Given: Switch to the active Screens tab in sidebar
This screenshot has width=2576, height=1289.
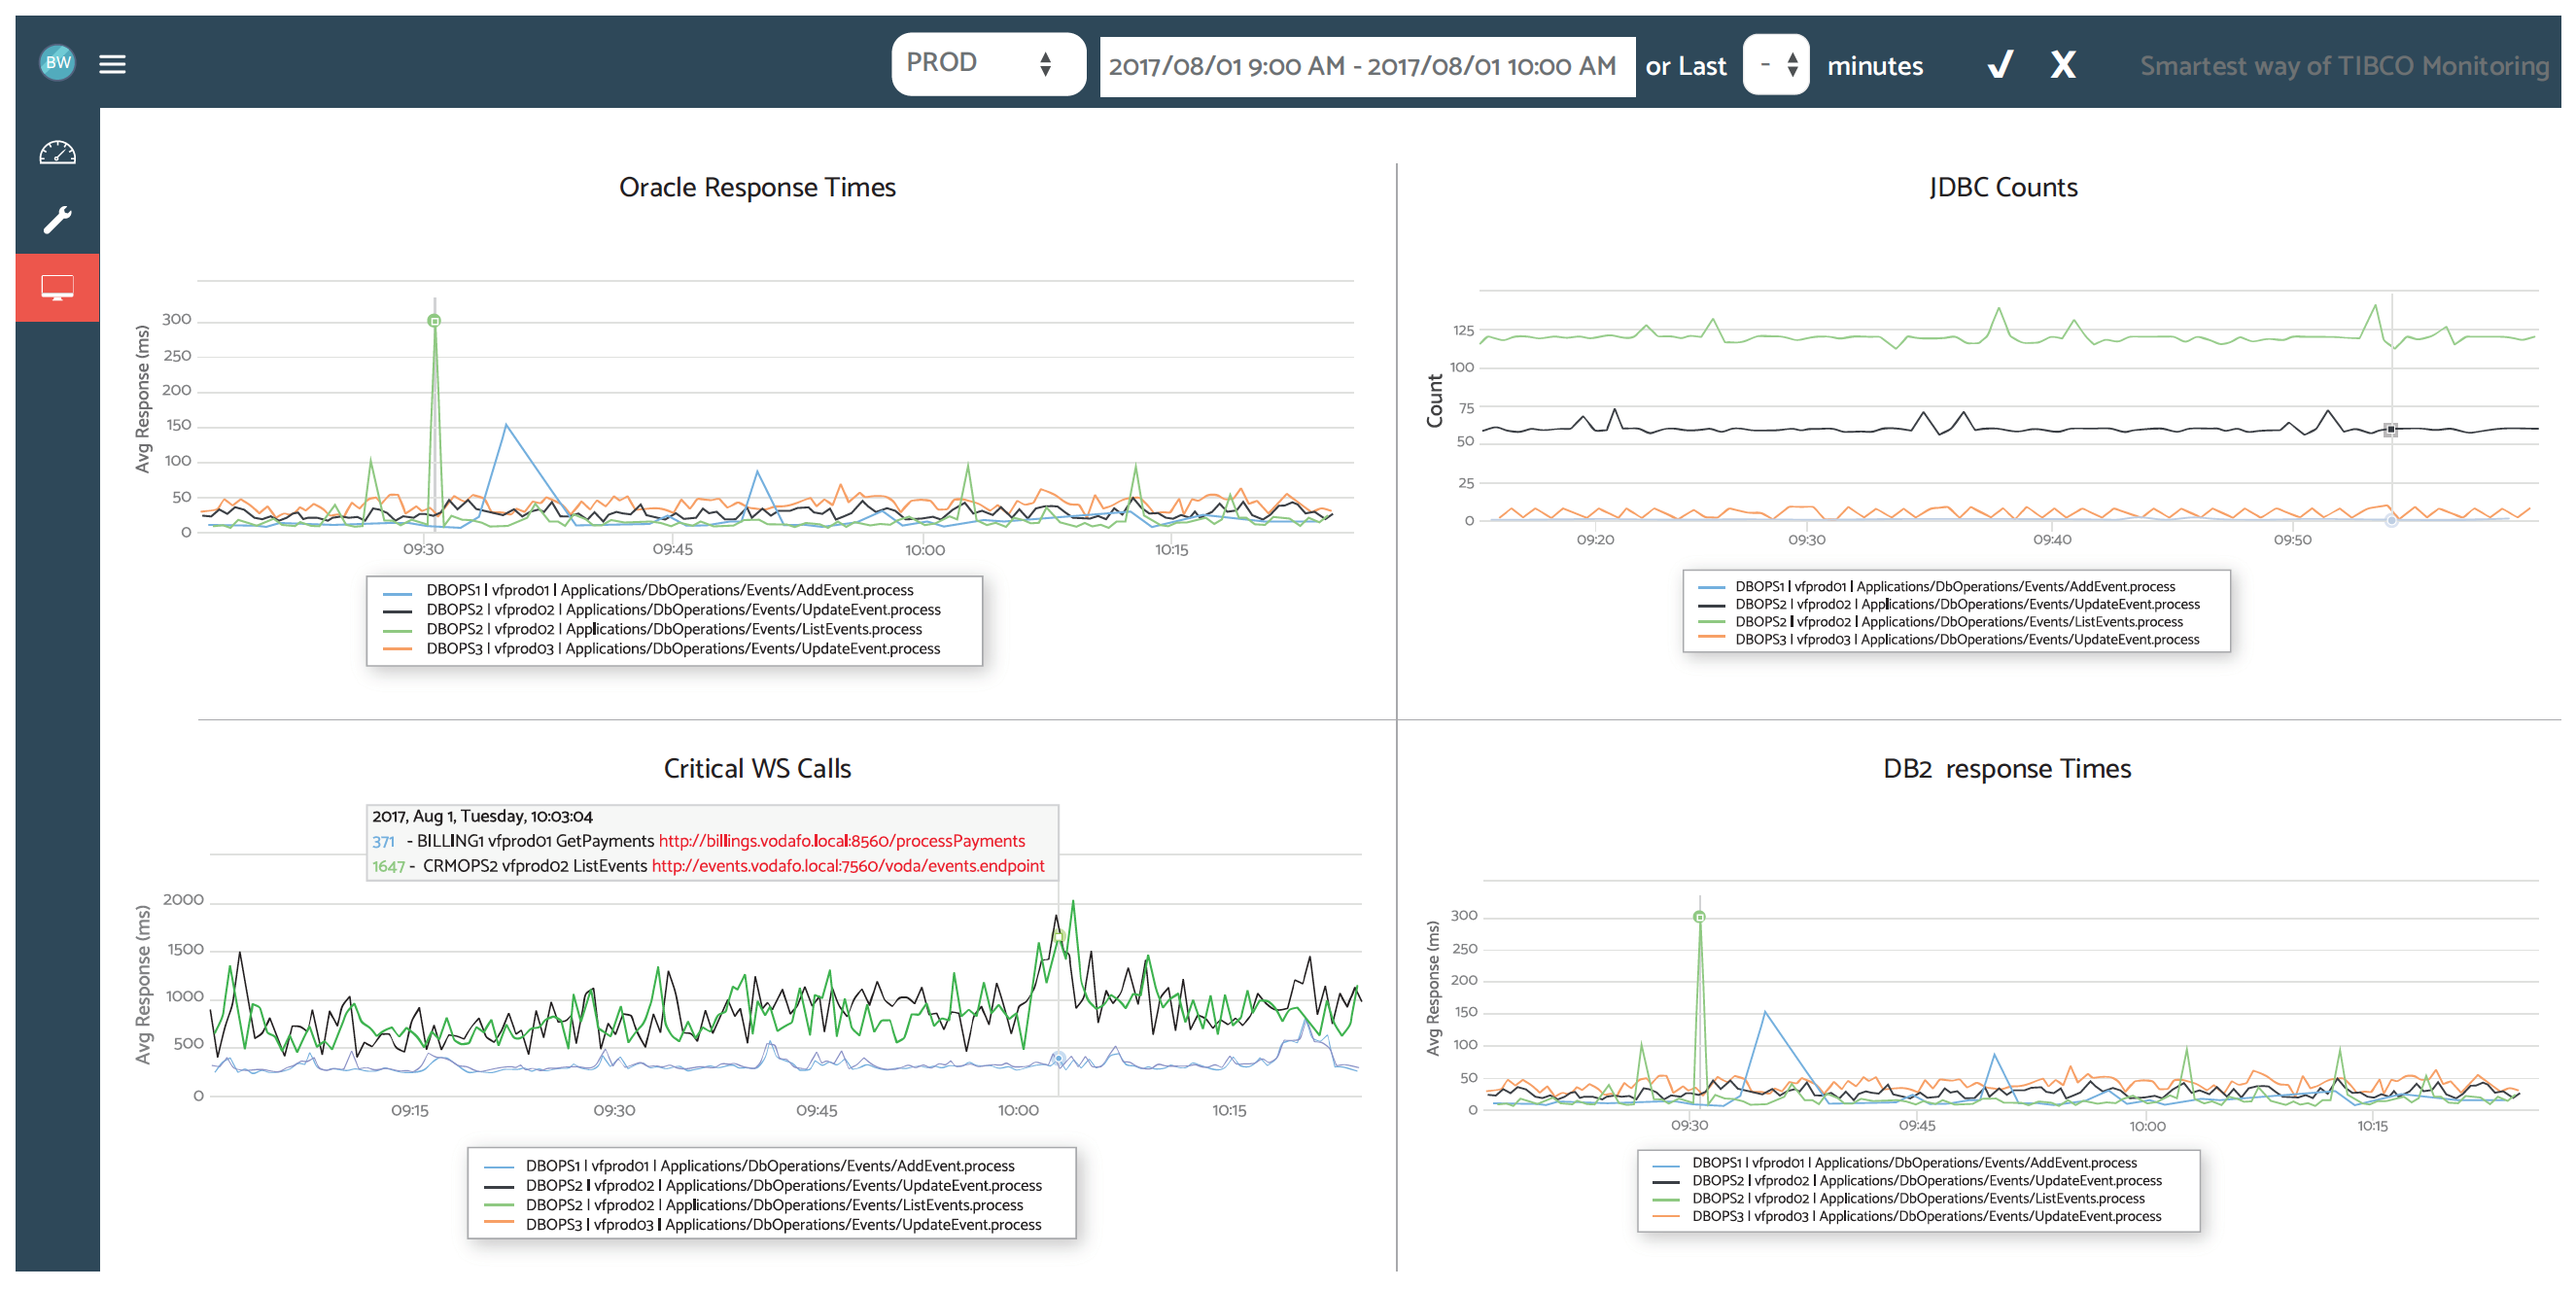Looking at the screenshot, I should 57,287.
